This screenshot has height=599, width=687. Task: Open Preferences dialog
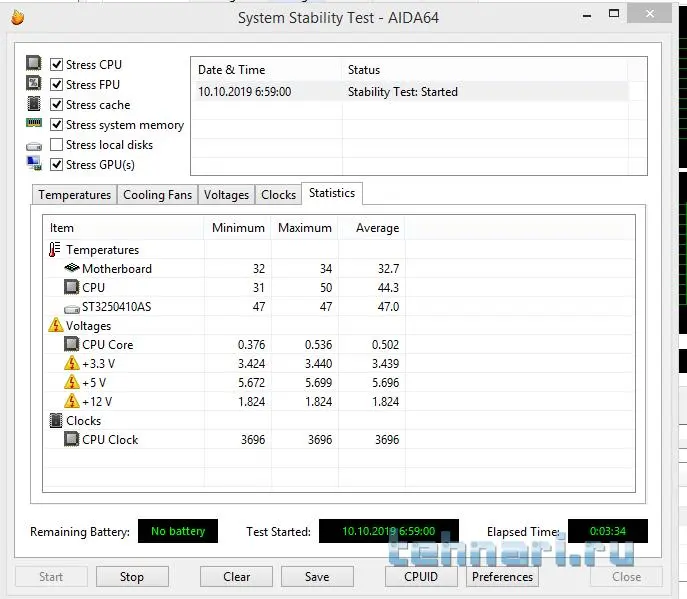(x=502, y=577)
